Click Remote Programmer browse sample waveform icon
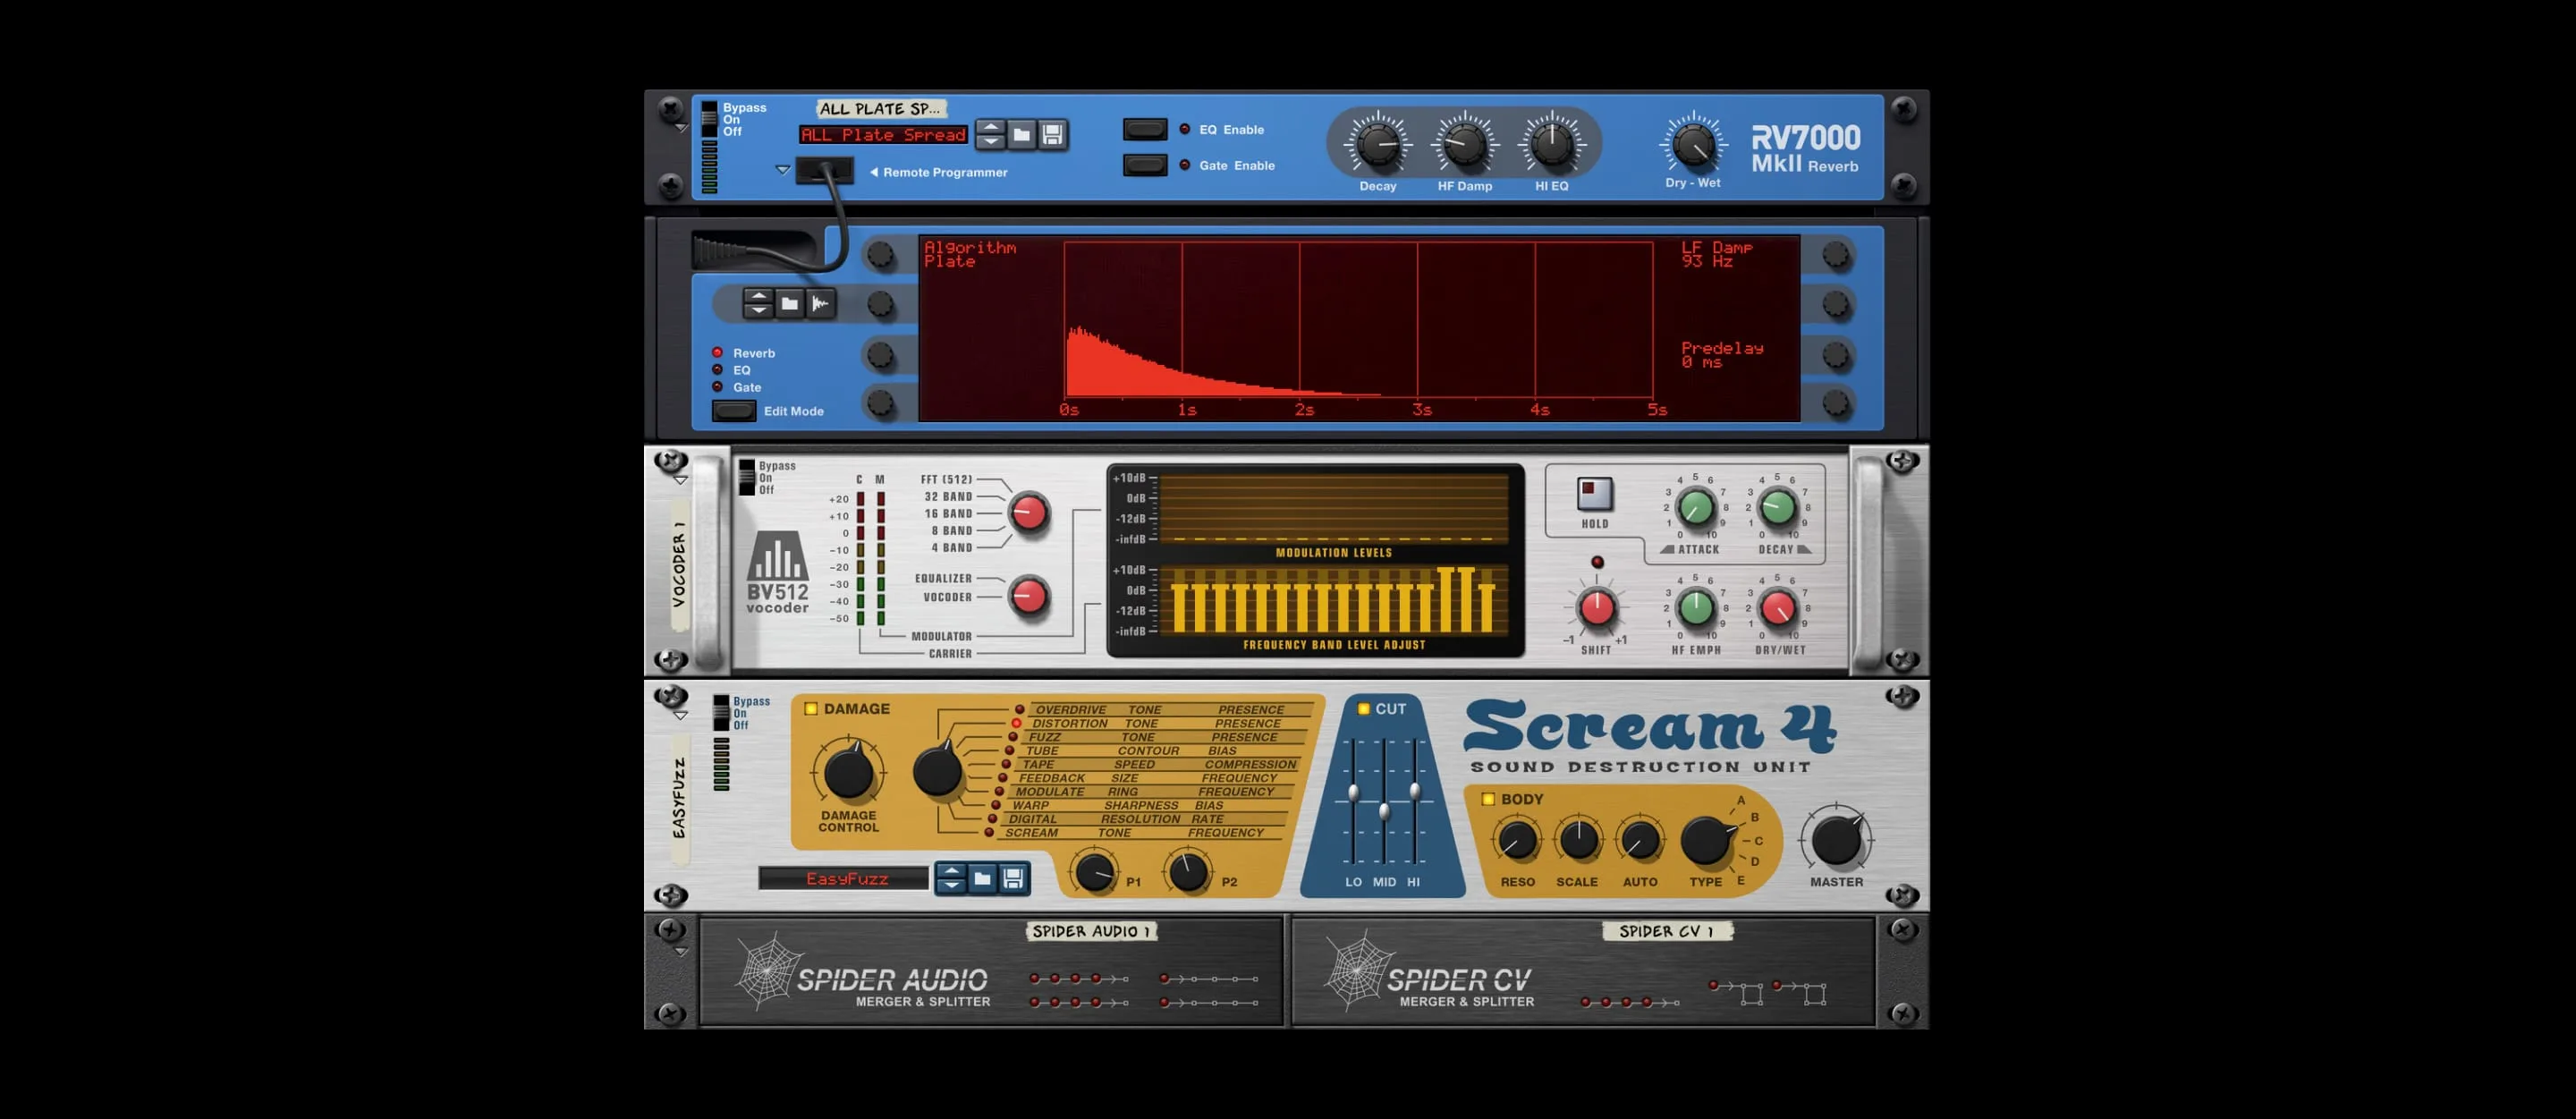The height and width of the screenshot is (1119, 2576). pos(821,304)
